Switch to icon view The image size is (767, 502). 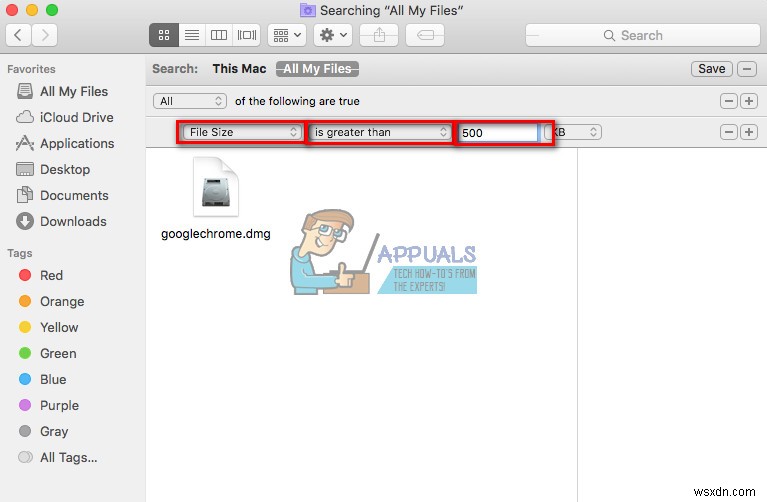164,35
